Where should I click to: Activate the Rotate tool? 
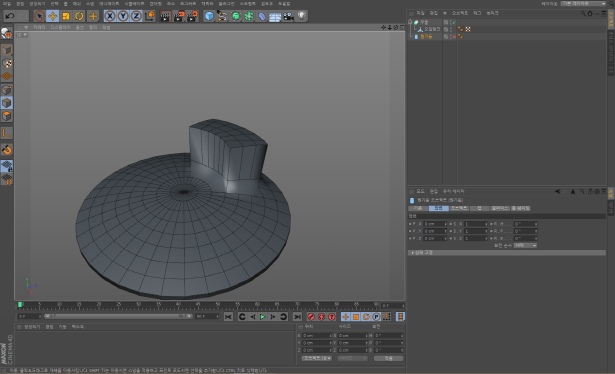(x=79, y=16)
